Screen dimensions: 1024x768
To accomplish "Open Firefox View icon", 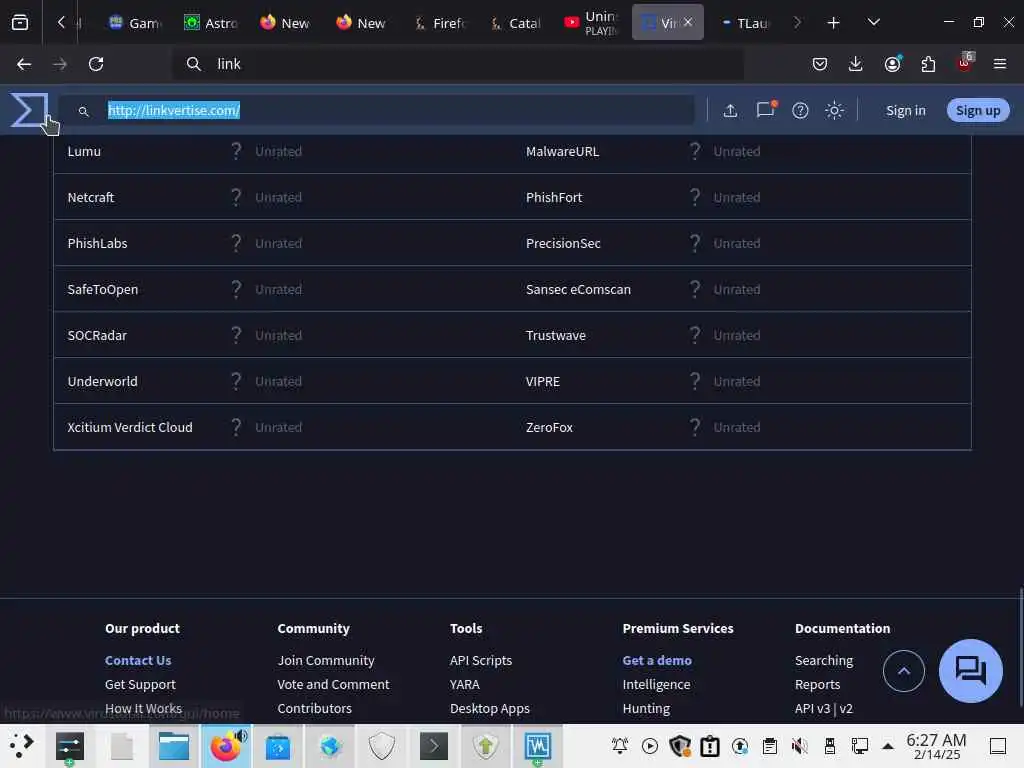I will coord(20,23).
